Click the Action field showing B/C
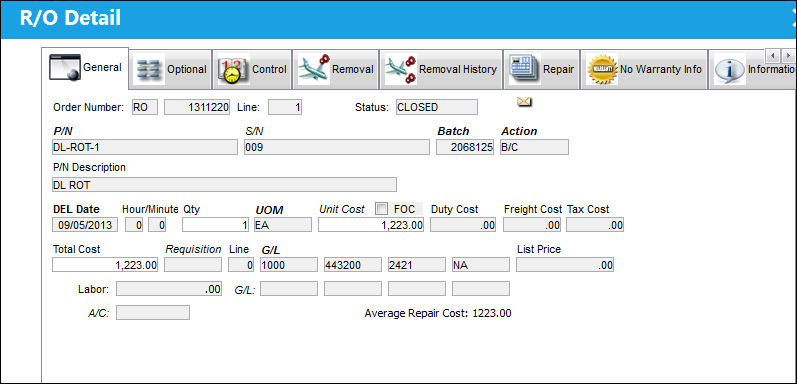The image size is (797, 384). click(534, 147)
